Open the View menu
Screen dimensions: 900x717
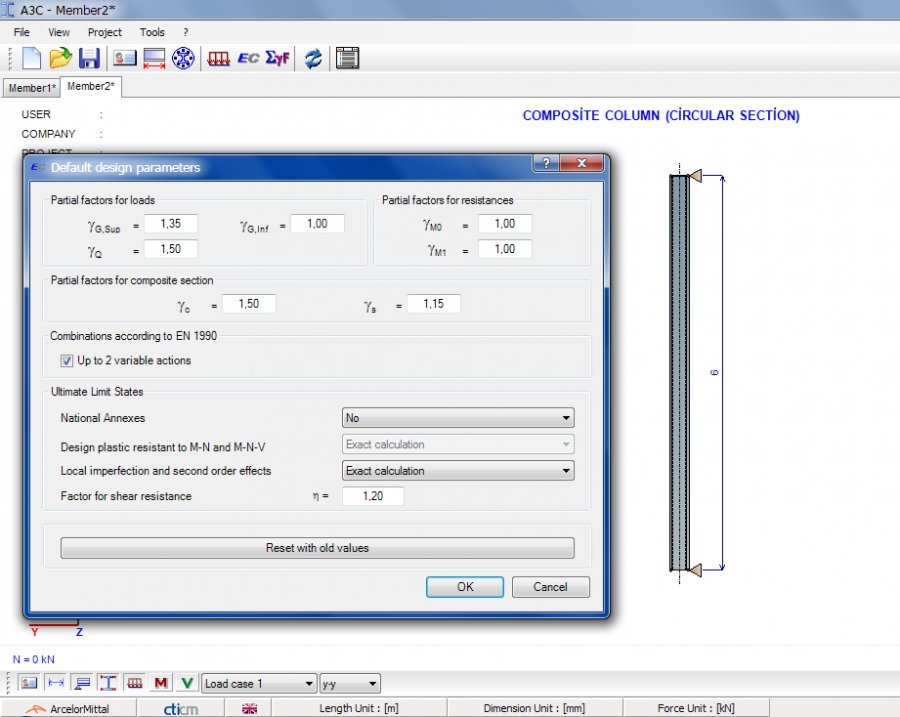tap(59, 32)
